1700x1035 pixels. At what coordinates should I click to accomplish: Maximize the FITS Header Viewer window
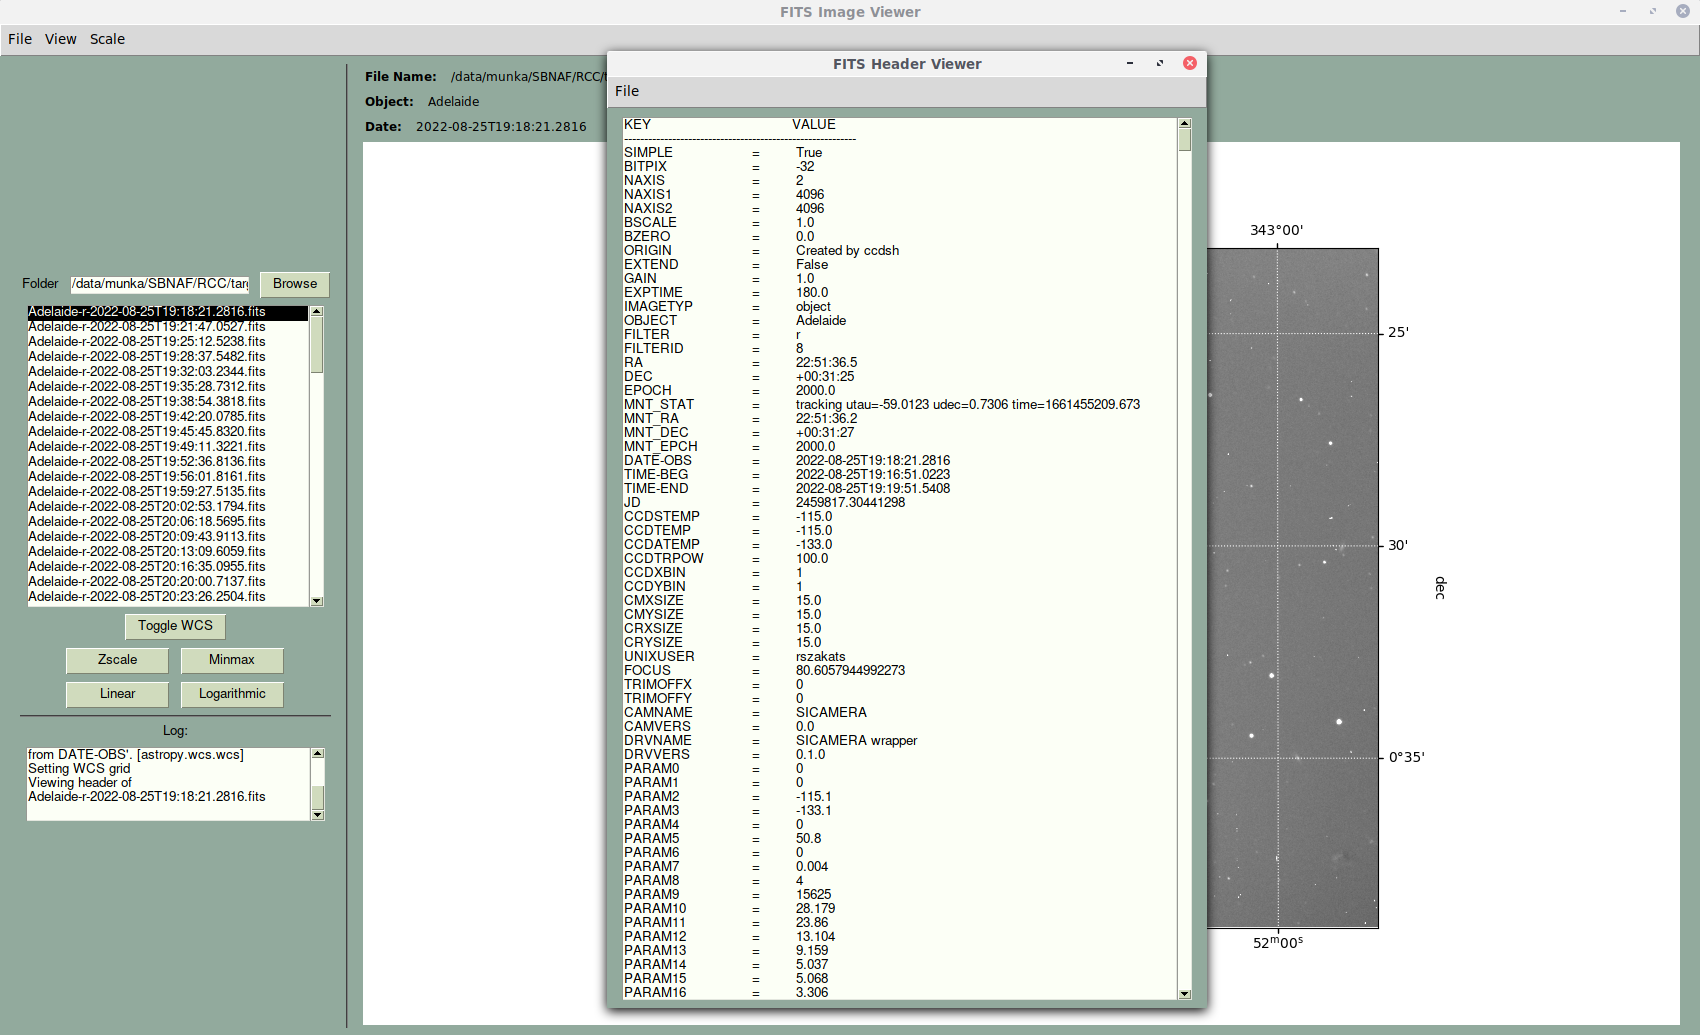click(x=1160, y=63)
